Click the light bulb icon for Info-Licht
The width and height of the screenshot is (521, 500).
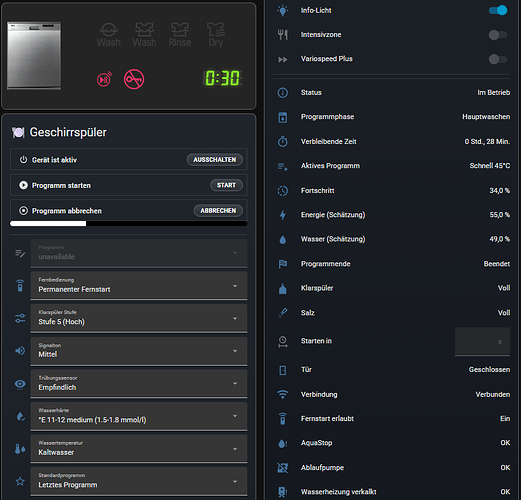(283, 10)
